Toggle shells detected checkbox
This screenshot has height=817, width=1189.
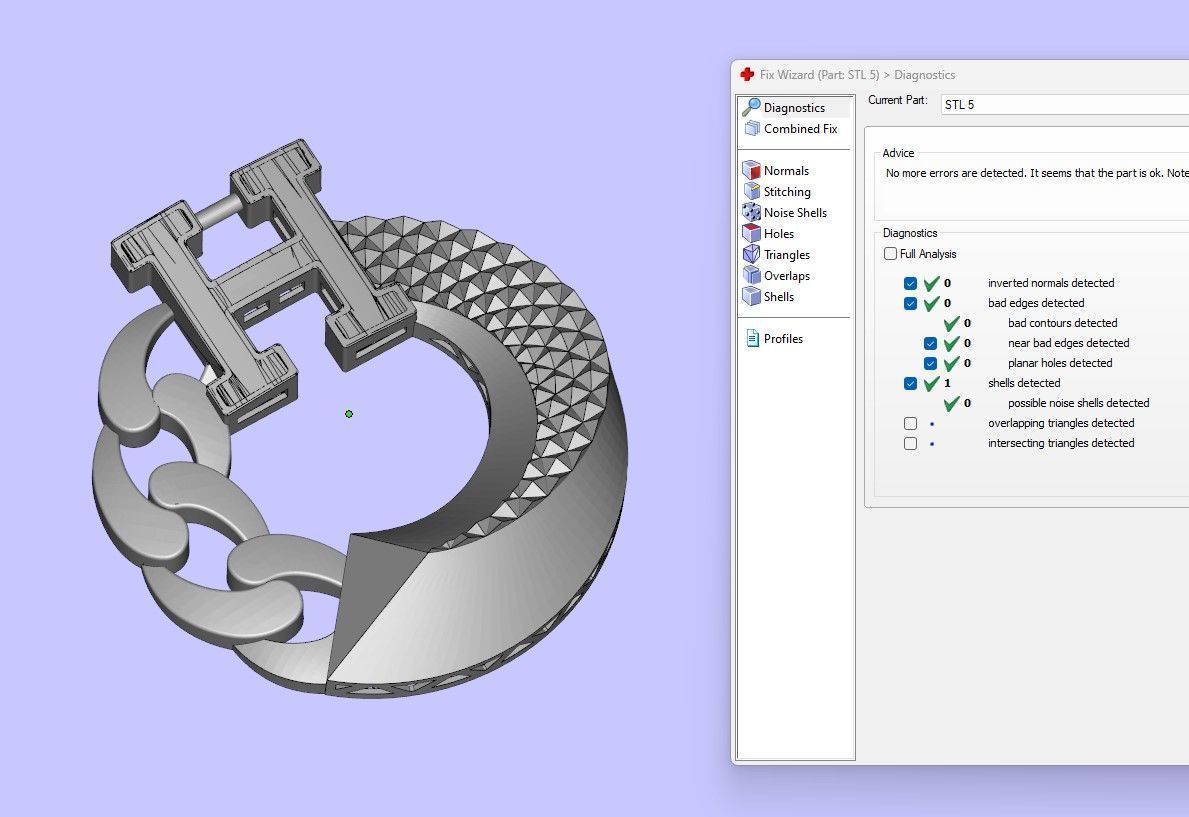pyautogui.click(x=910, y=384)
